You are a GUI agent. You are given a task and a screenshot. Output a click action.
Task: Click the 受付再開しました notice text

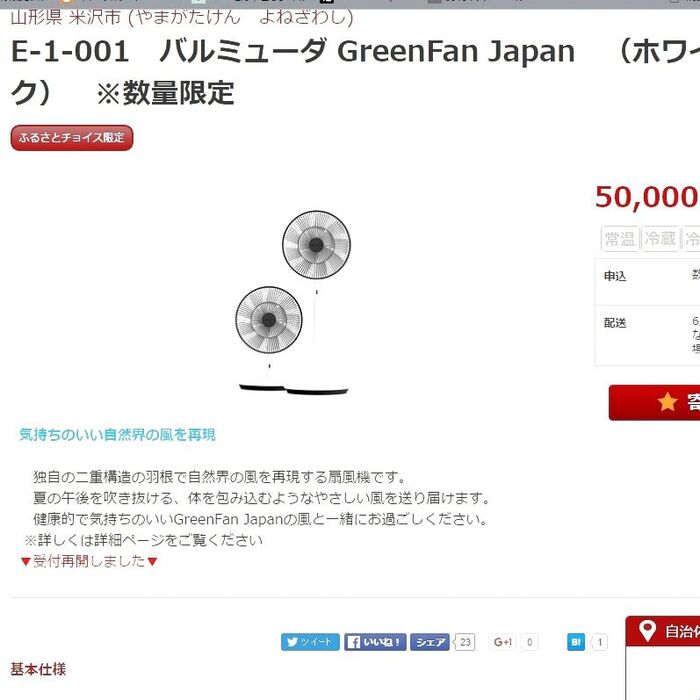coord(89,561)
